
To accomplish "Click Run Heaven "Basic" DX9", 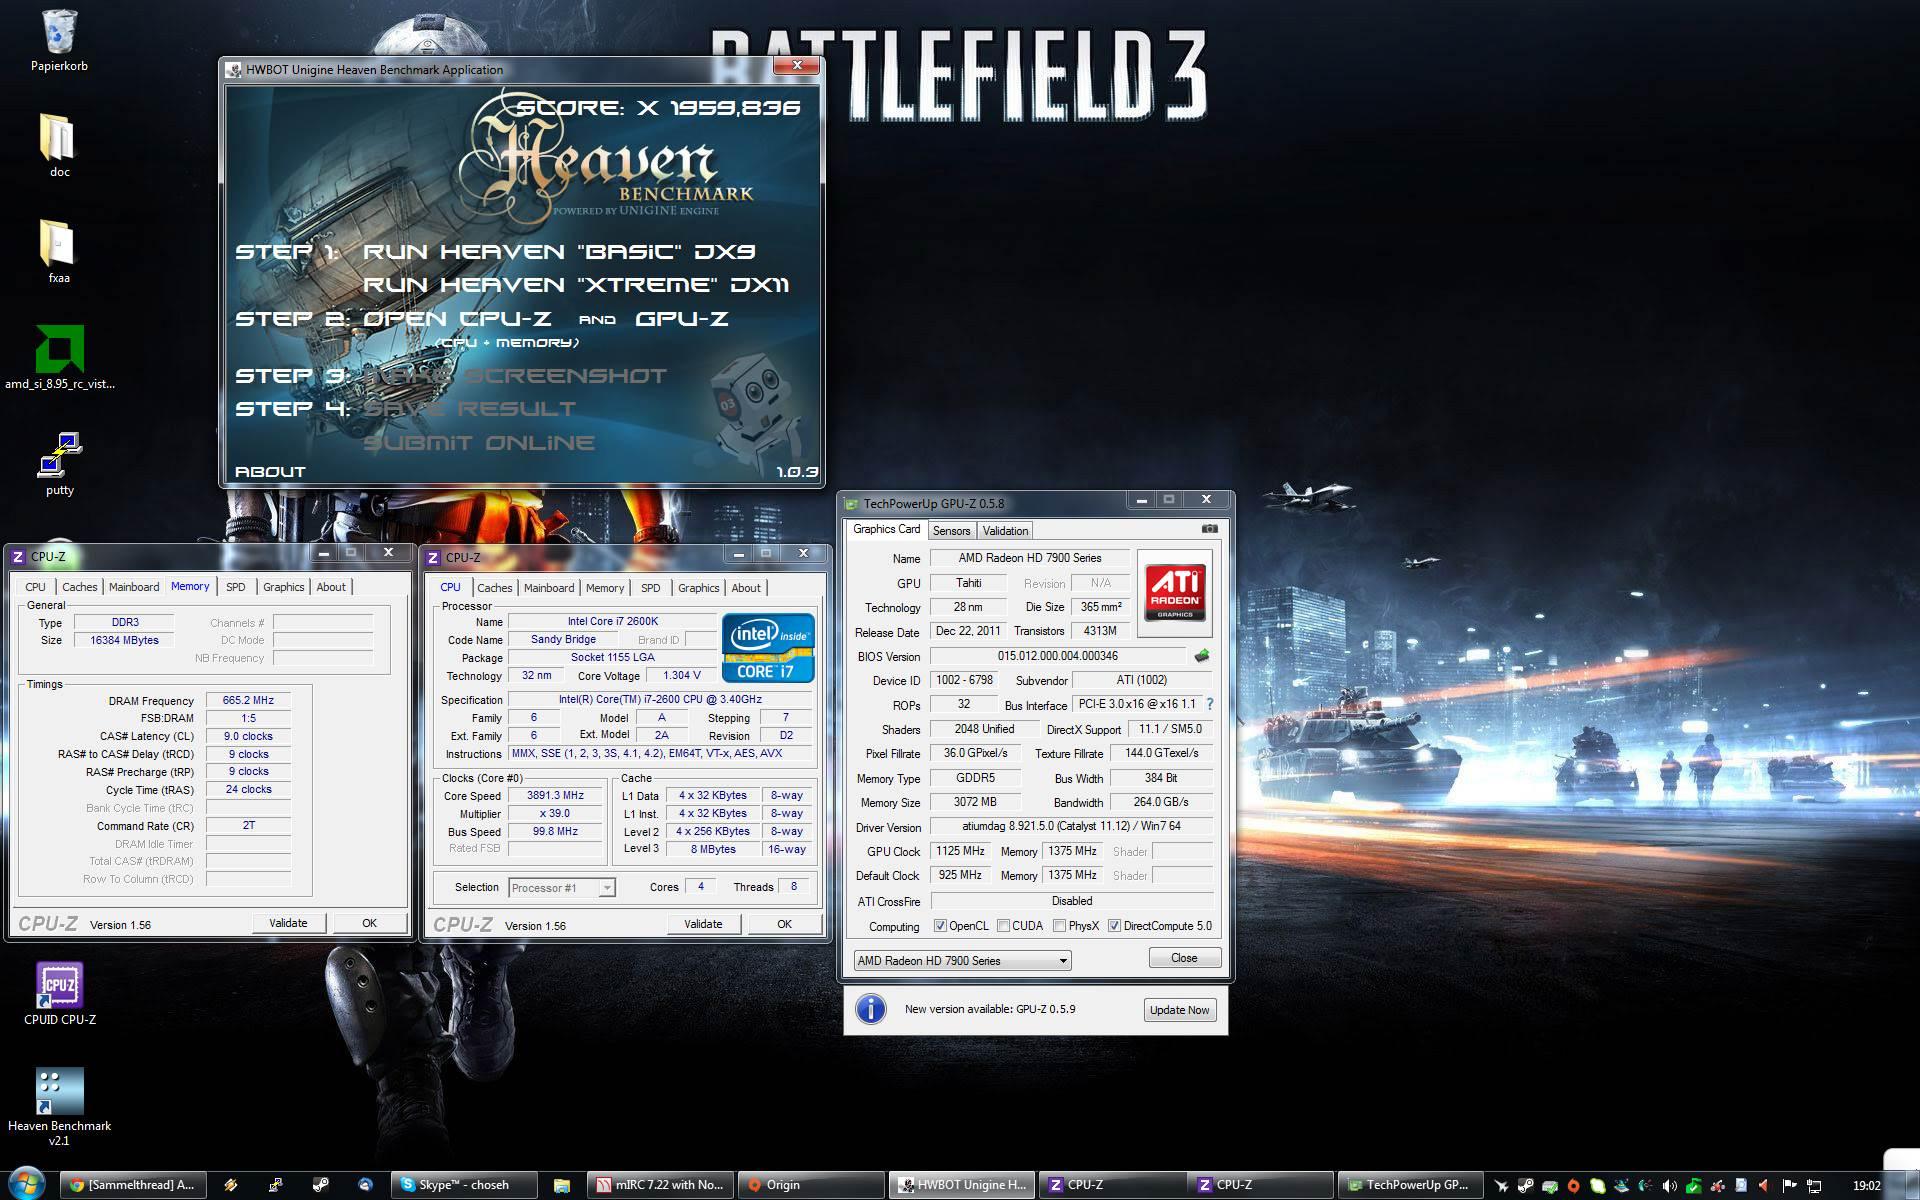I will click(x=558, y=252).
